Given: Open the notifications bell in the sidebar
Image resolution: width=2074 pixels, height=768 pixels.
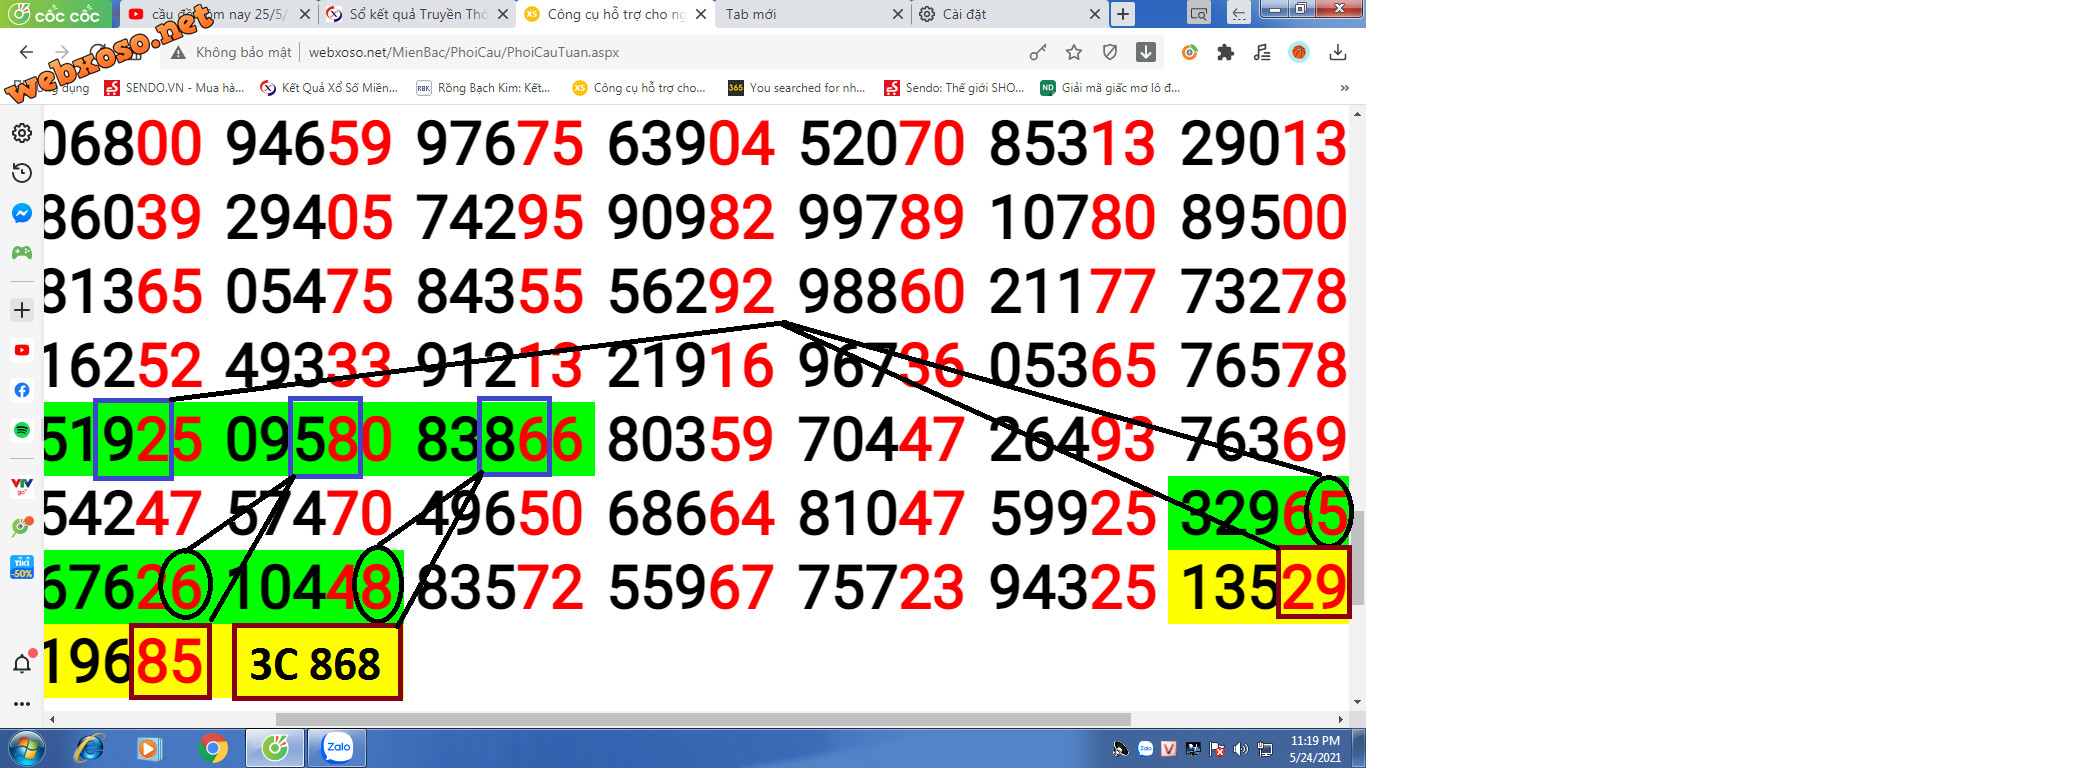Looking at the screenshot, I should coord(21,663).
